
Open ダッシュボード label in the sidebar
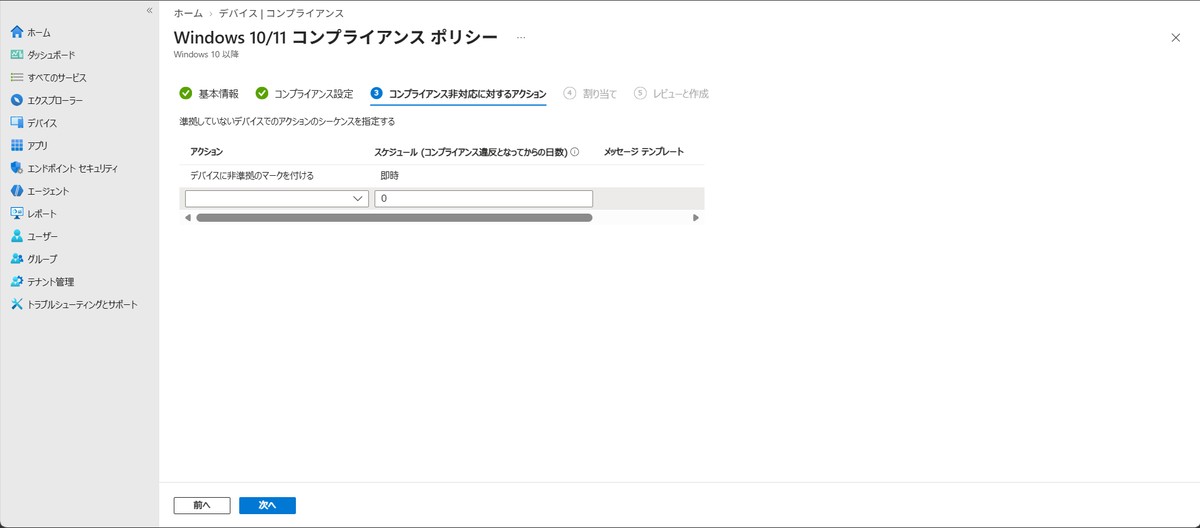tap(51, 55)
